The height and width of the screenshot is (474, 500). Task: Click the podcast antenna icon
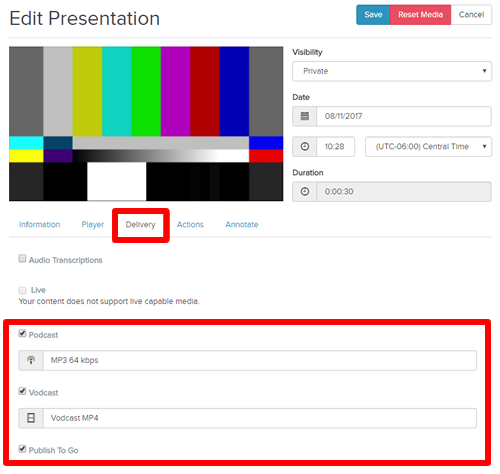coord(31,360)
